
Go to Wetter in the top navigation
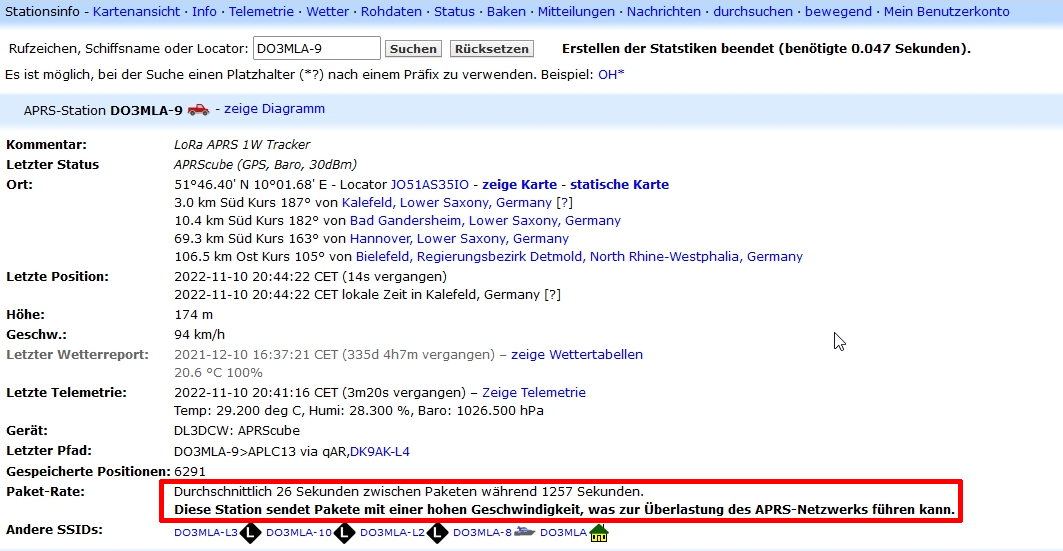[x=327, y=12]
